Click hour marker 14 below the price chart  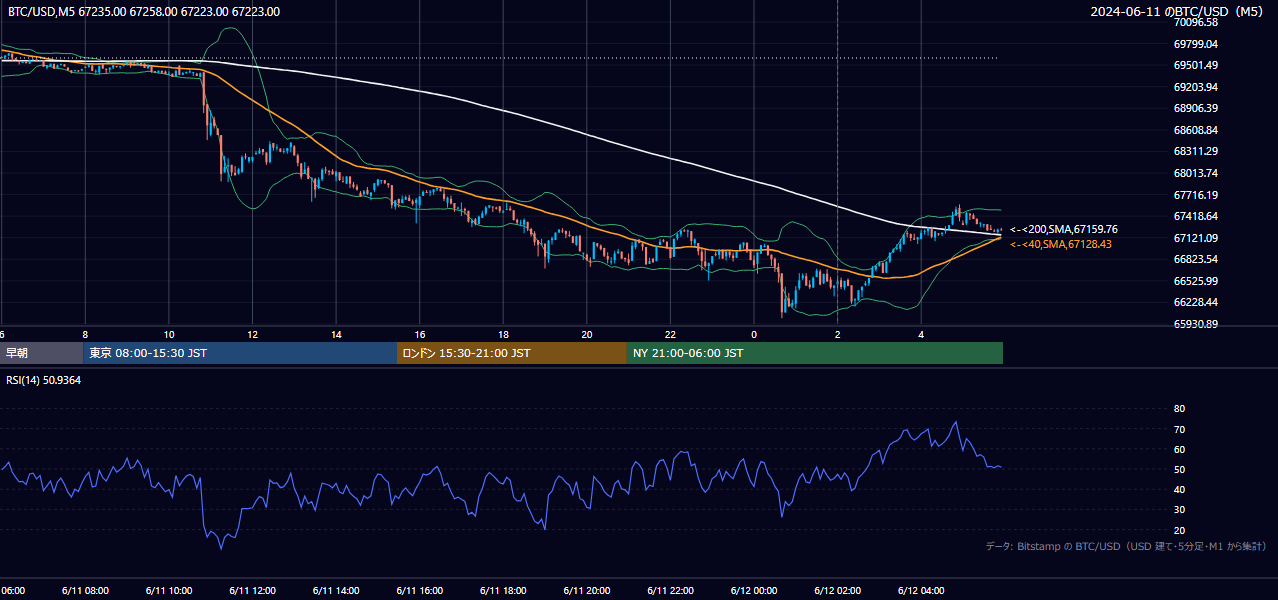[x=336, y=334]
